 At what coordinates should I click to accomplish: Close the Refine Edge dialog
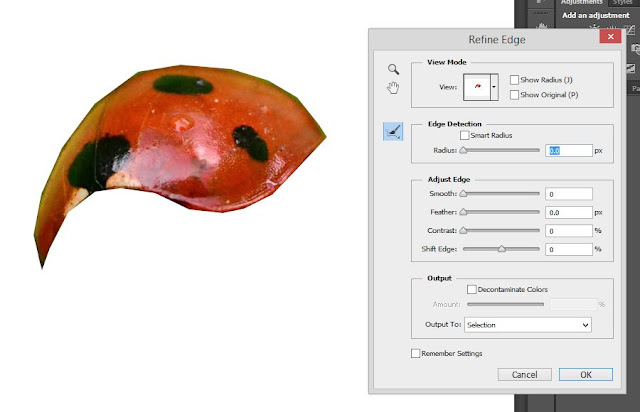pos(611,36)
